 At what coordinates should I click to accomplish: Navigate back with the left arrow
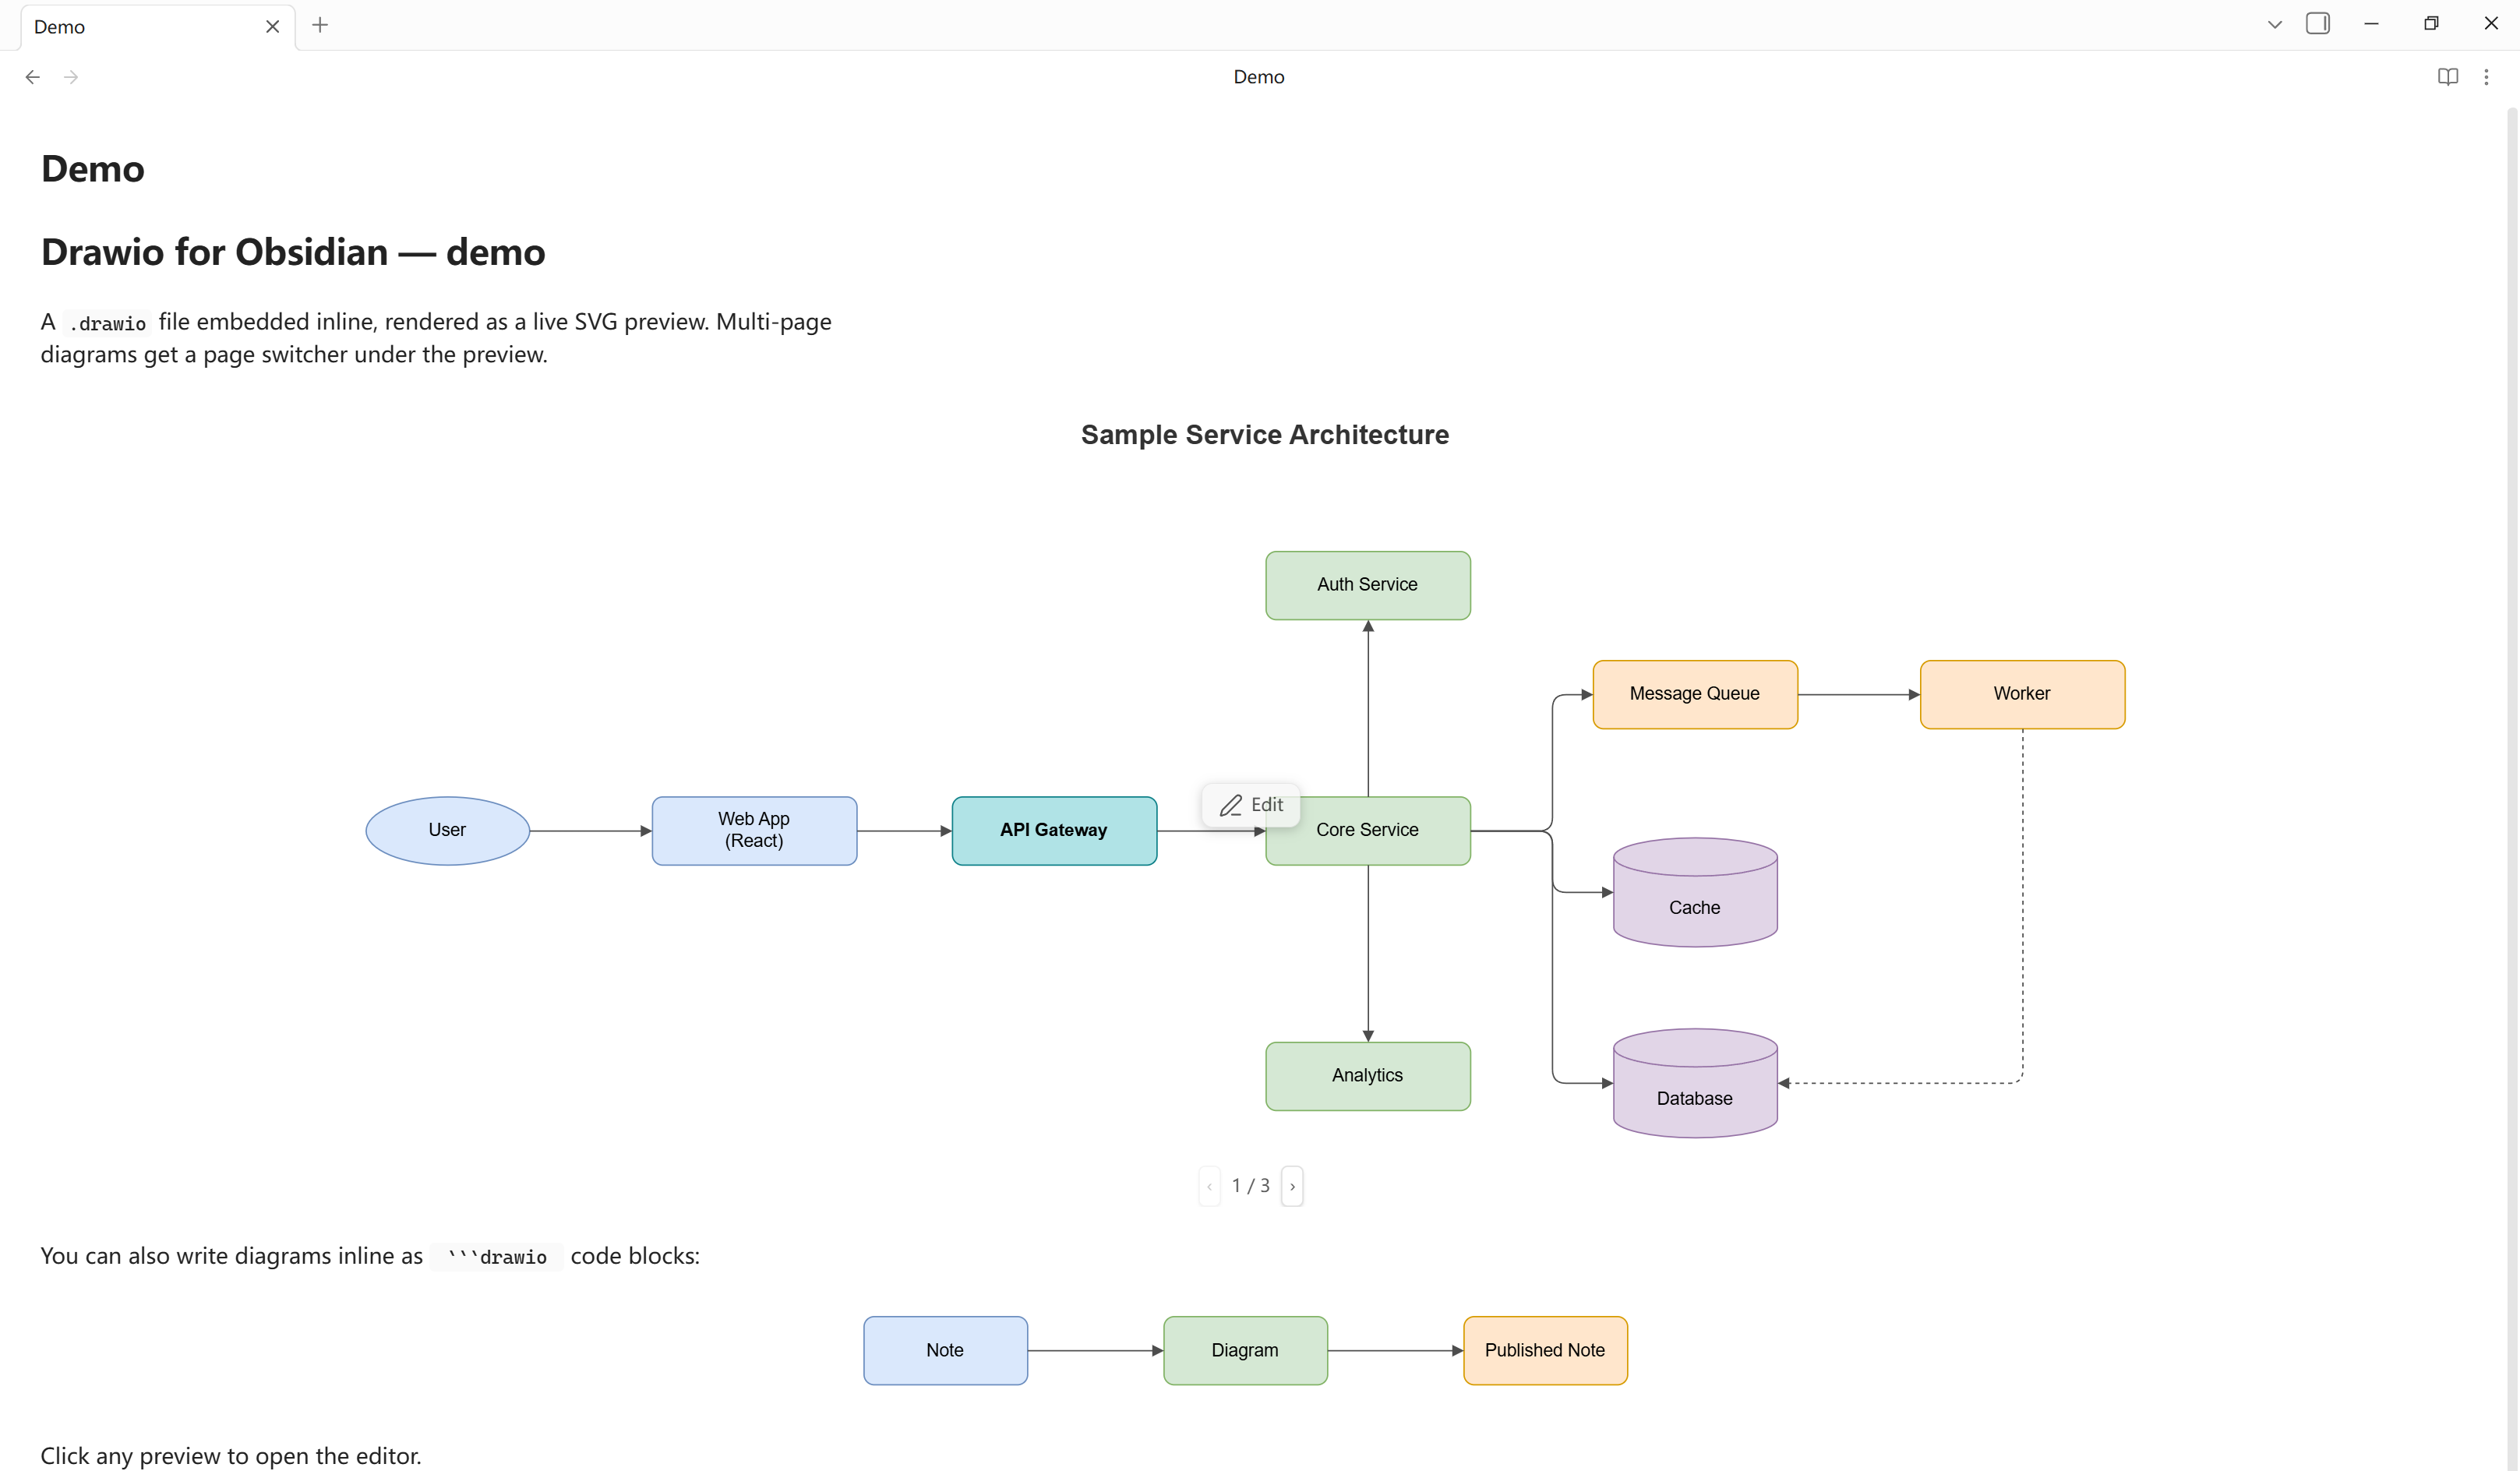point(33,77)
